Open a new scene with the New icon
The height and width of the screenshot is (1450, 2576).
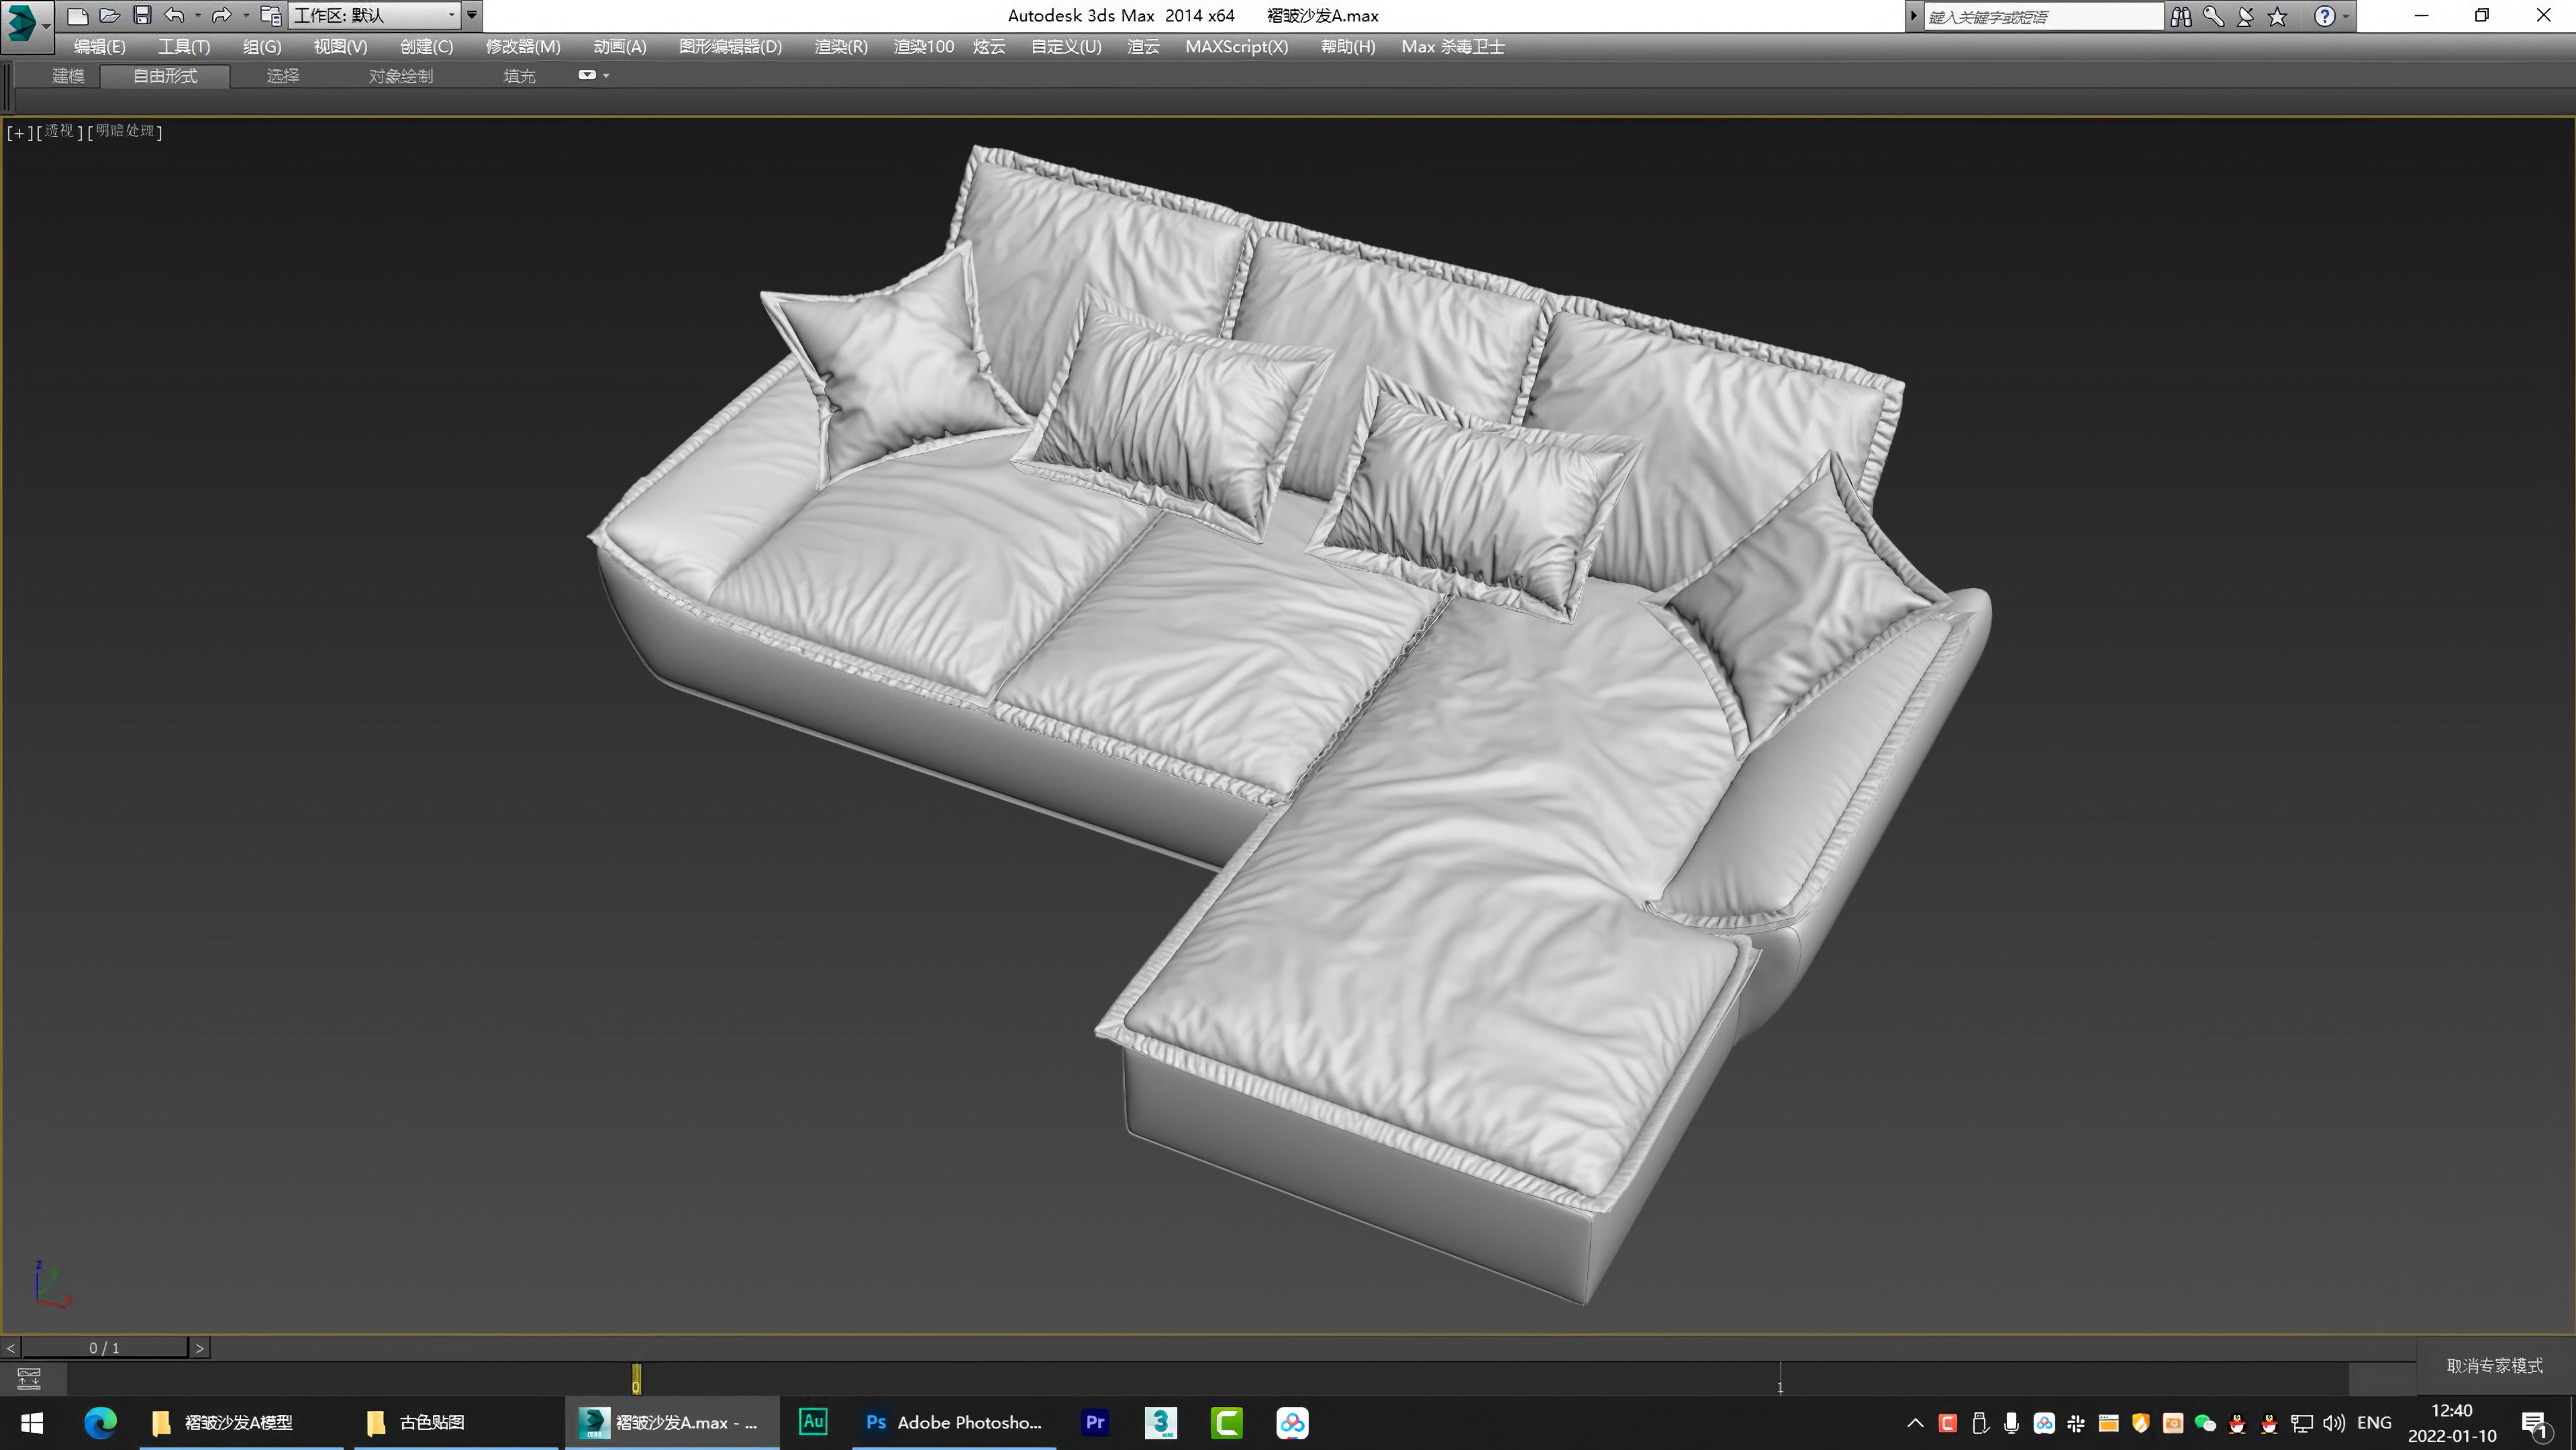click(x=77, y=15)
